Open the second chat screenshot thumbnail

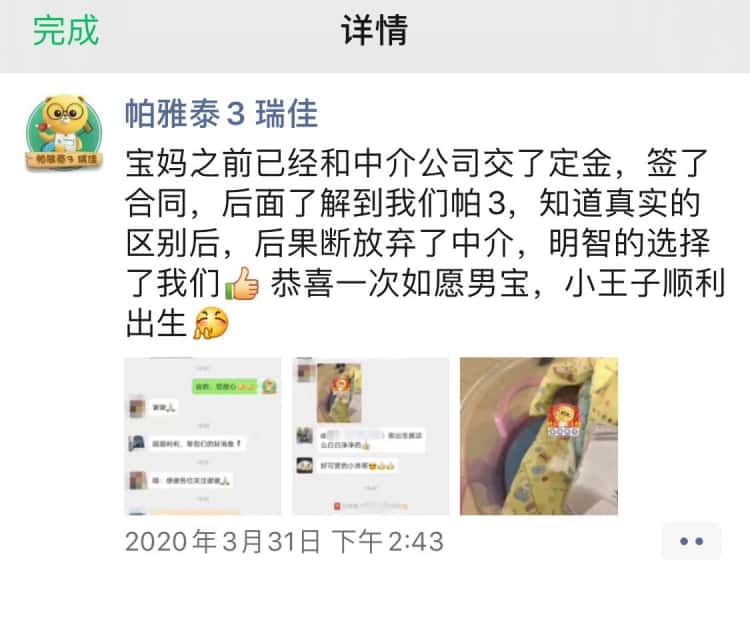(371, 436)
